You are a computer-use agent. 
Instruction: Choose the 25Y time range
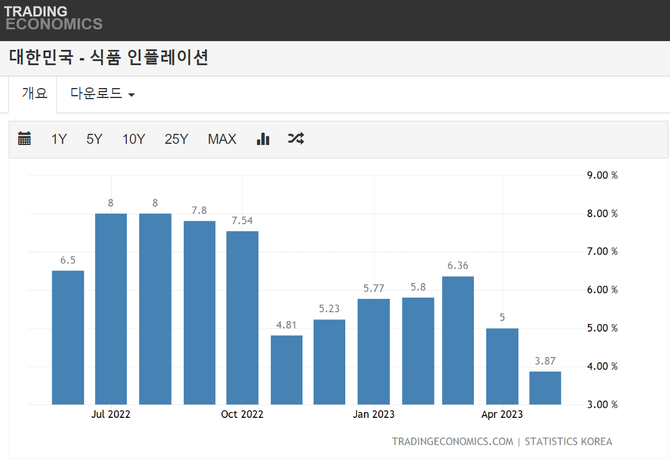(x=176, y=139)
